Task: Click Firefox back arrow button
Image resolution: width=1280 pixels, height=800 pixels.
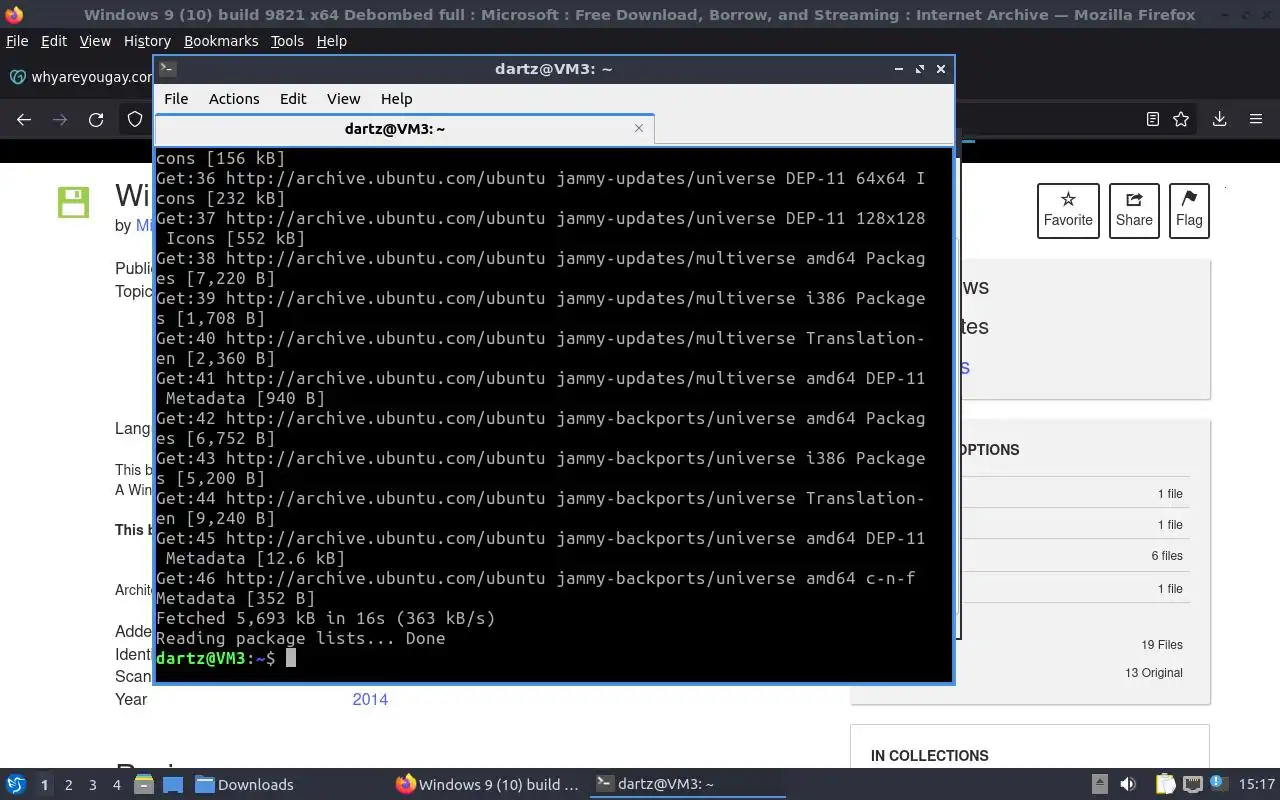Action: click(24, 120)
